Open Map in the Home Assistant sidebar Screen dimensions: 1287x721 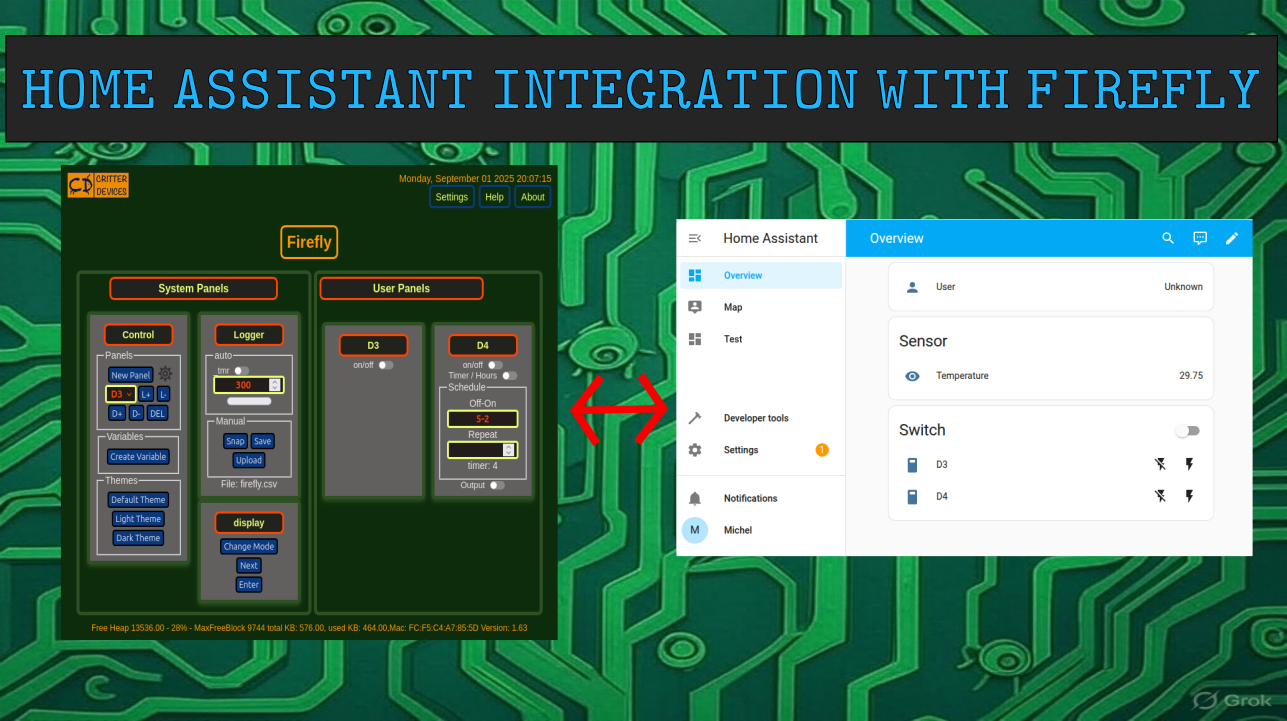coord(761,307)
